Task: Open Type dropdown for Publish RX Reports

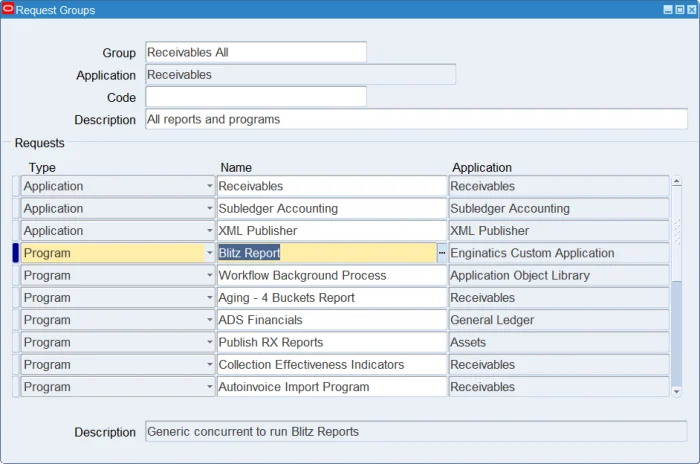Action: [x=209, y=343]
